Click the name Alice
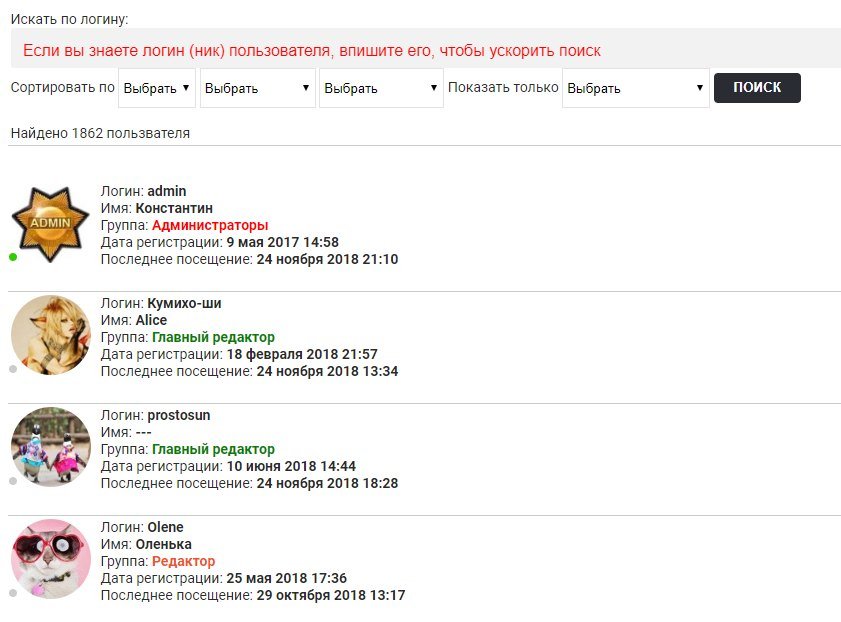 point(151,320)
